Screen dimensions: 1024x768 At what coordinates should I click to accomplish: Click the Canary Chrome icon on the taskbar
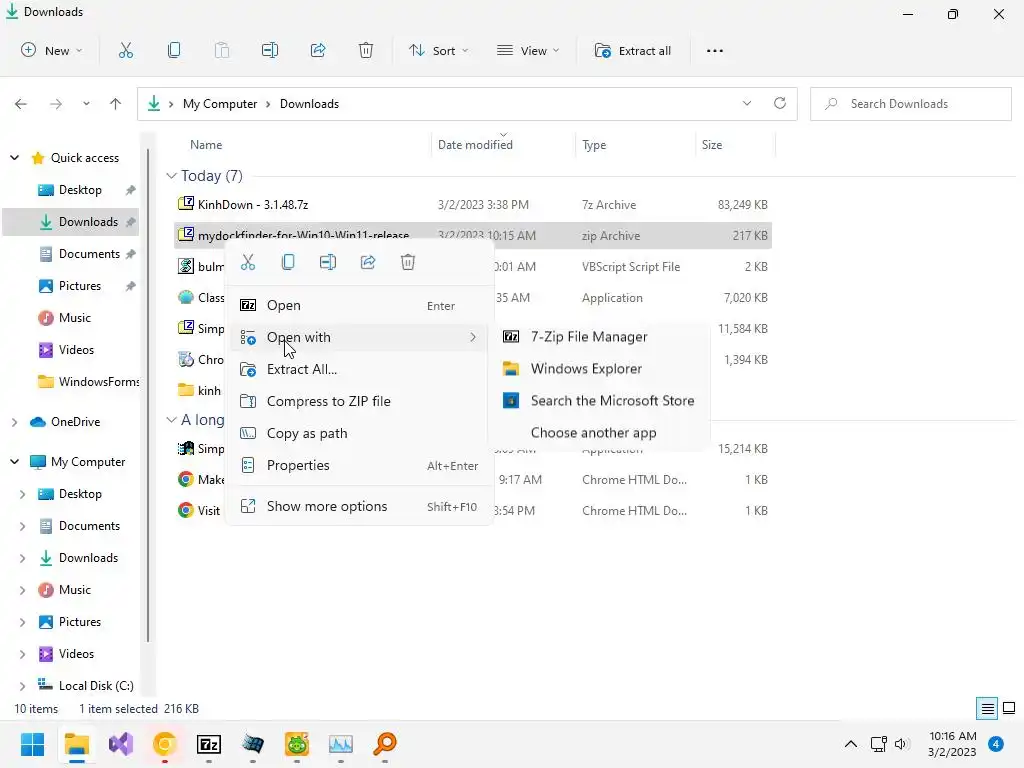pyautogui.click(x=165, y=744)
